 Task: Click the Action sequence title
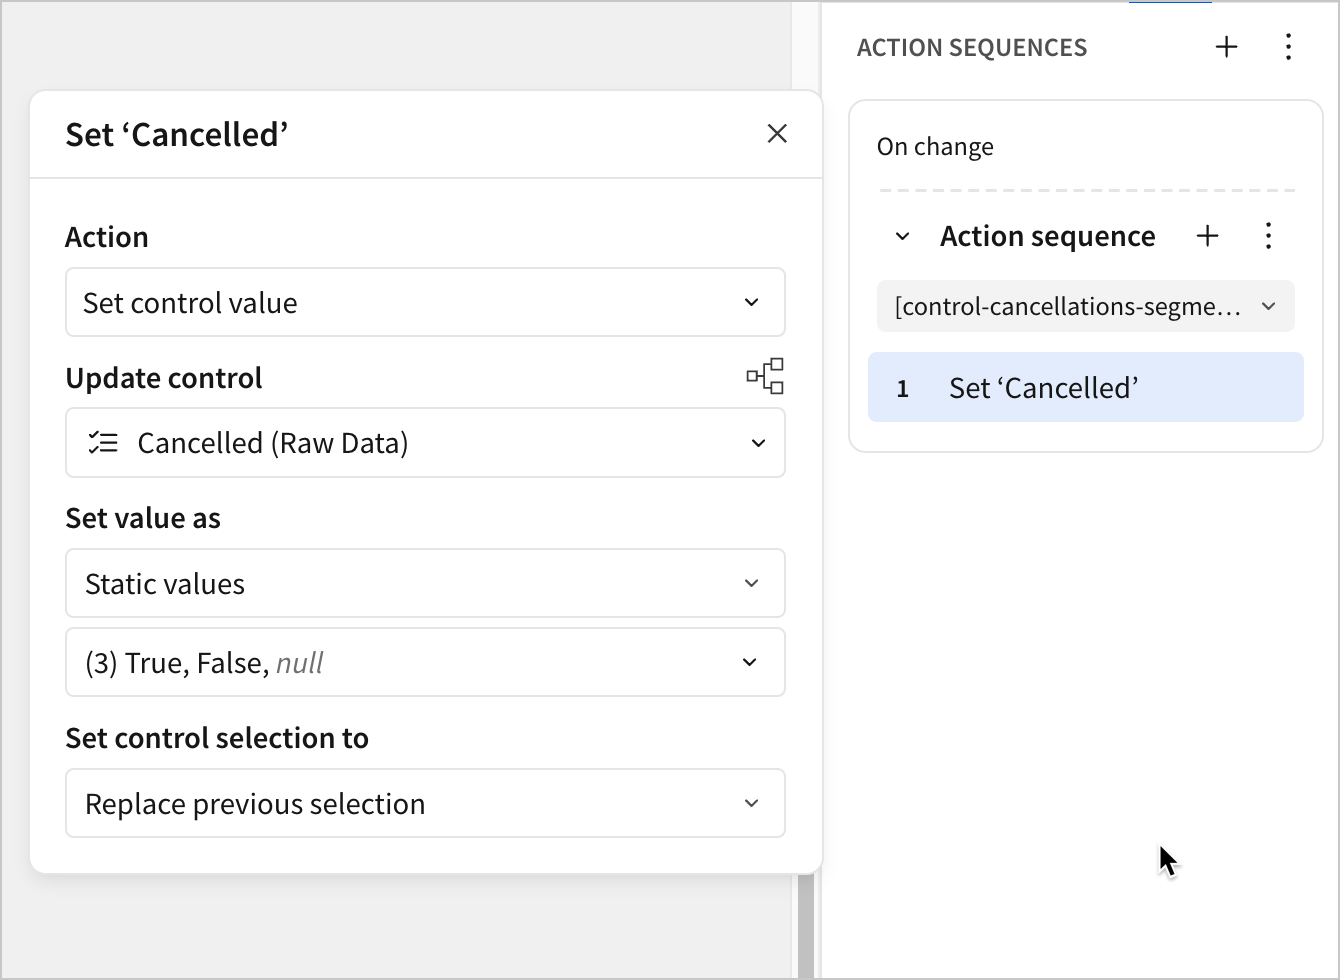pyautogui.click(x=1047, y=237)
